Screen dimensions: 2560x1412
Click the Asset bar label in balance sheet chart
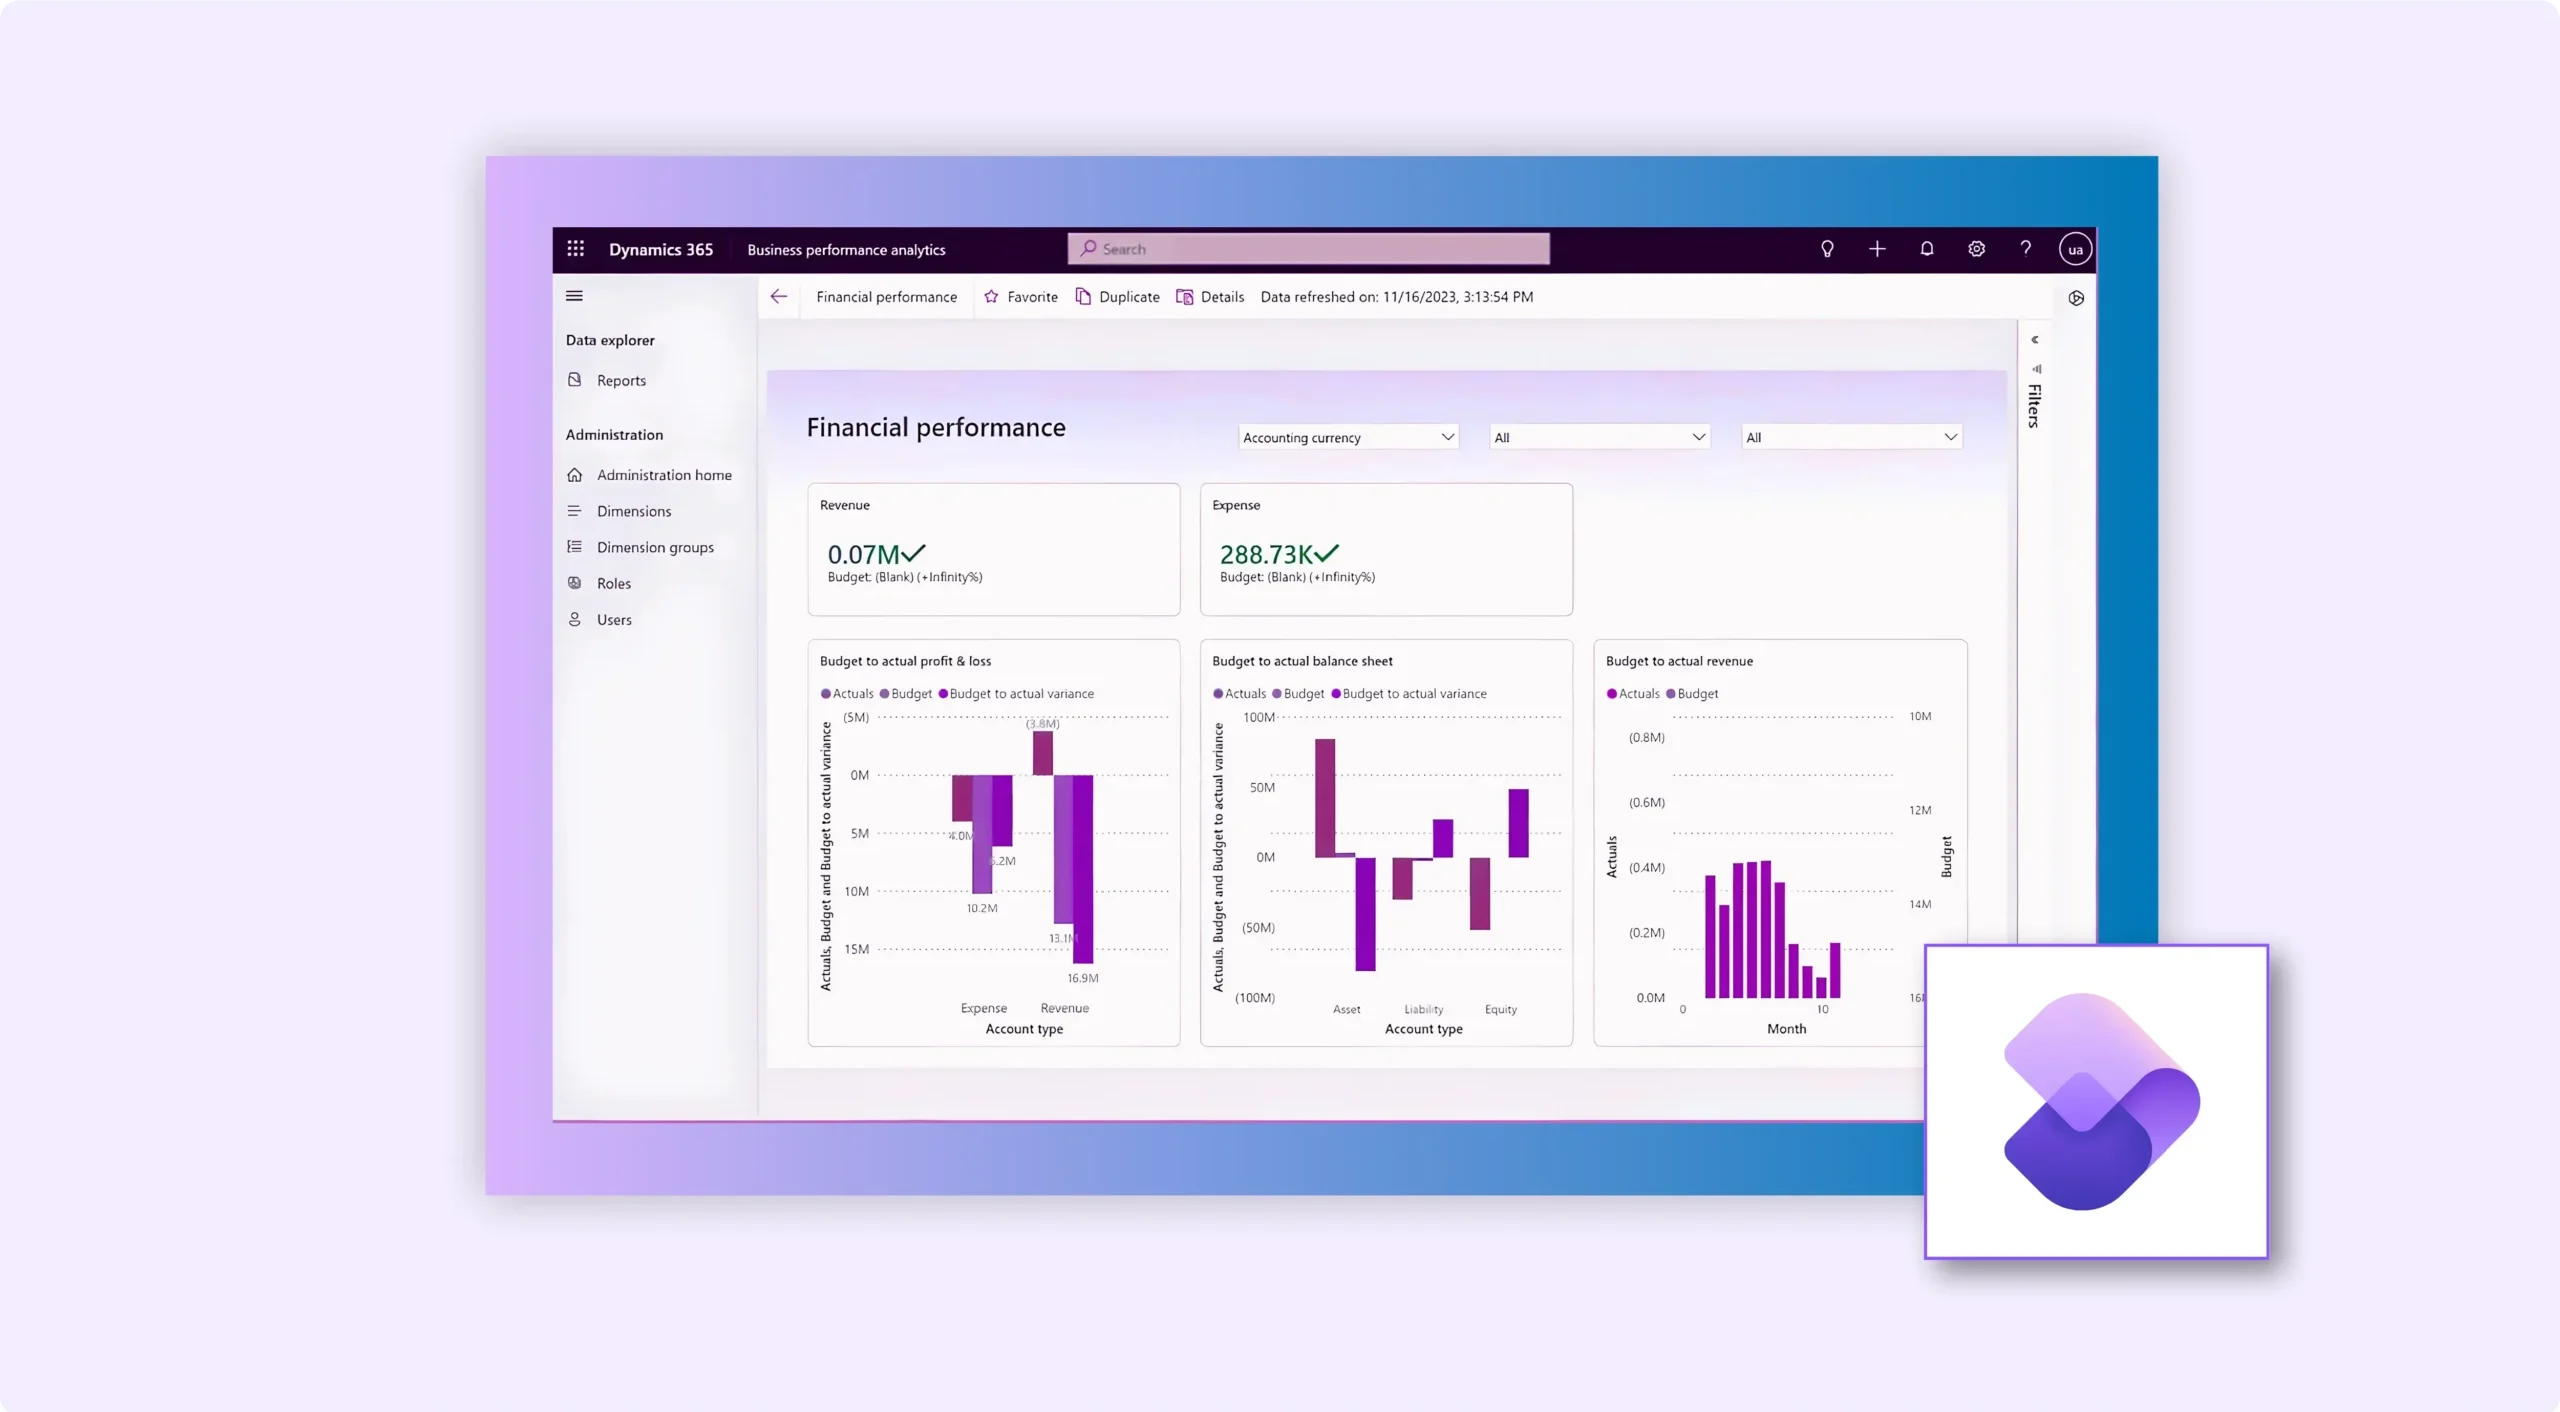point(1346,1009)
